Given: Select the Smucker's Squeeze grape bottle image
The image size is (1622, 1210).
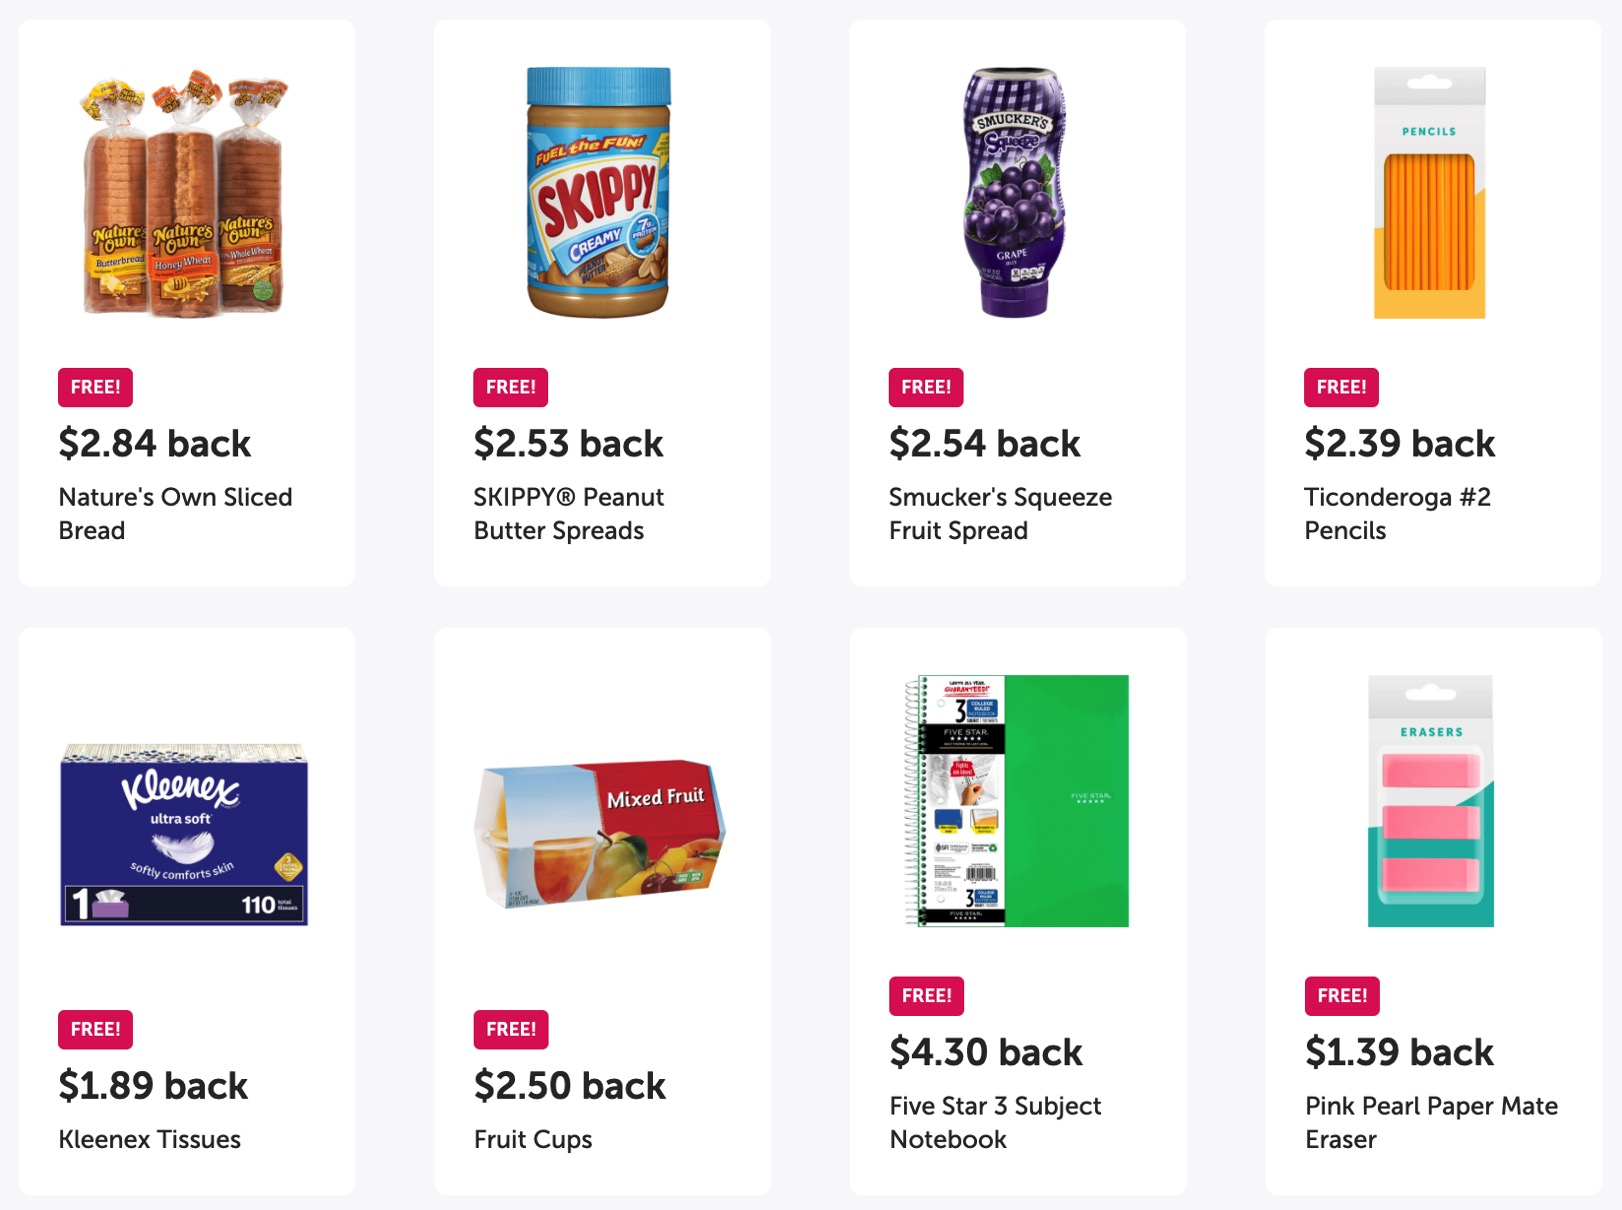Looking at the screenshot, I should coord(1014,193).
